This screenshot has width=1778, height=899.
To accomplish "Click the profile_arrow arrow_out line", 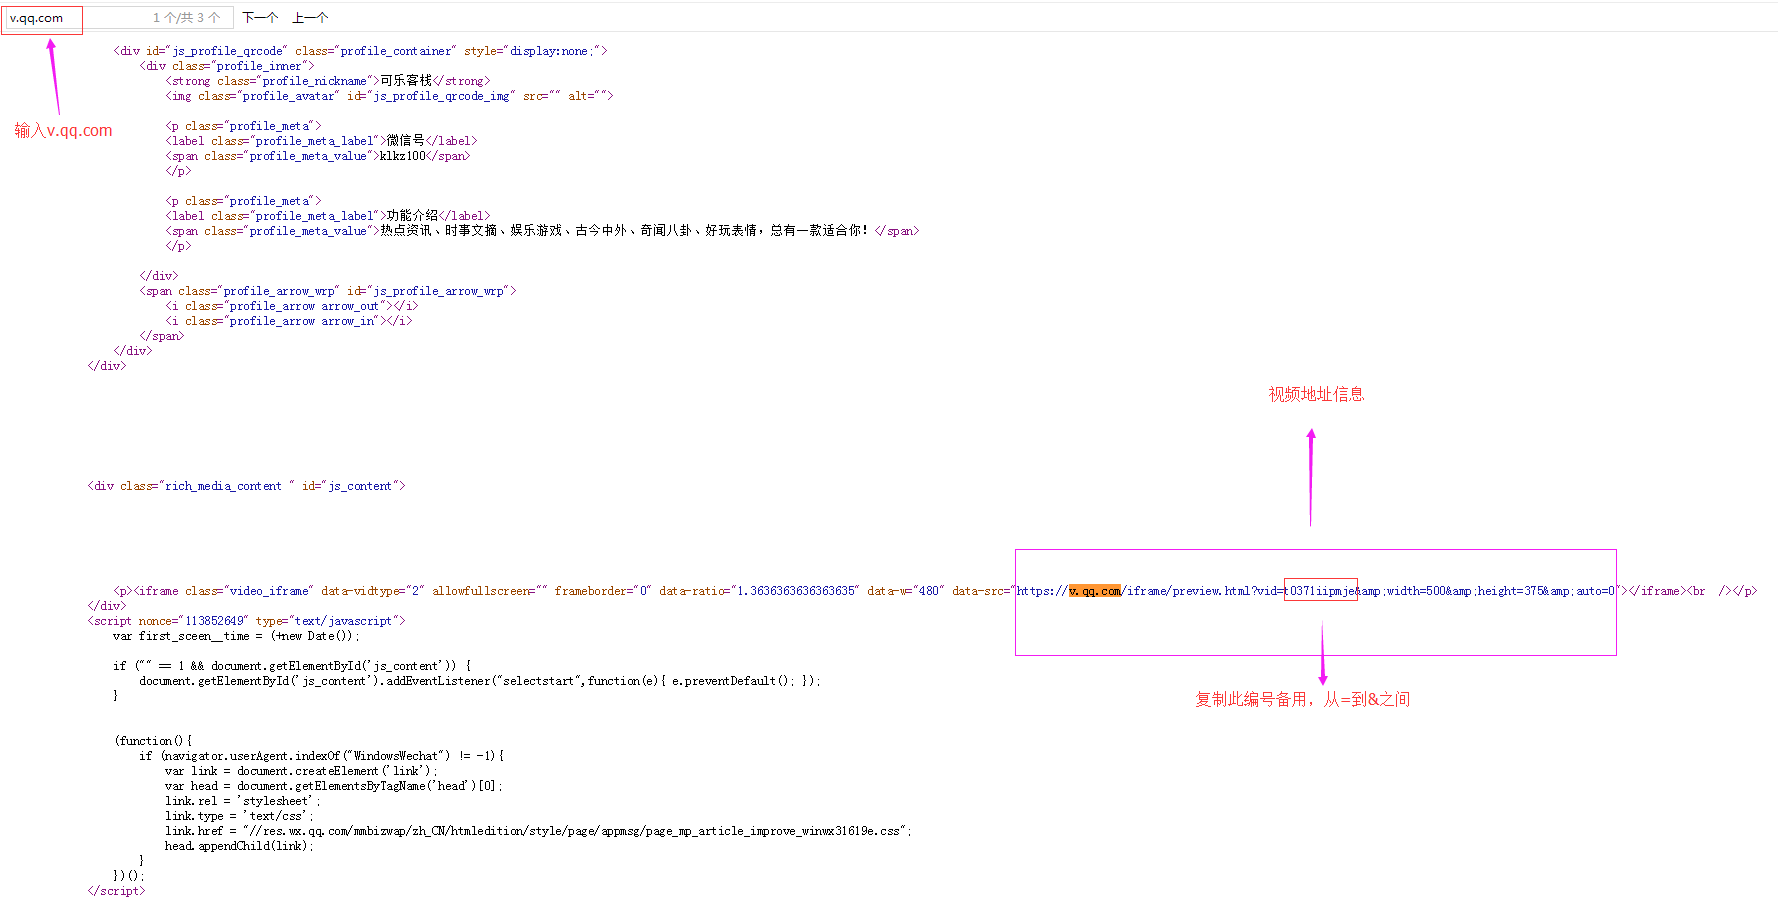I will pyautogui.click(x=292, y=306).
